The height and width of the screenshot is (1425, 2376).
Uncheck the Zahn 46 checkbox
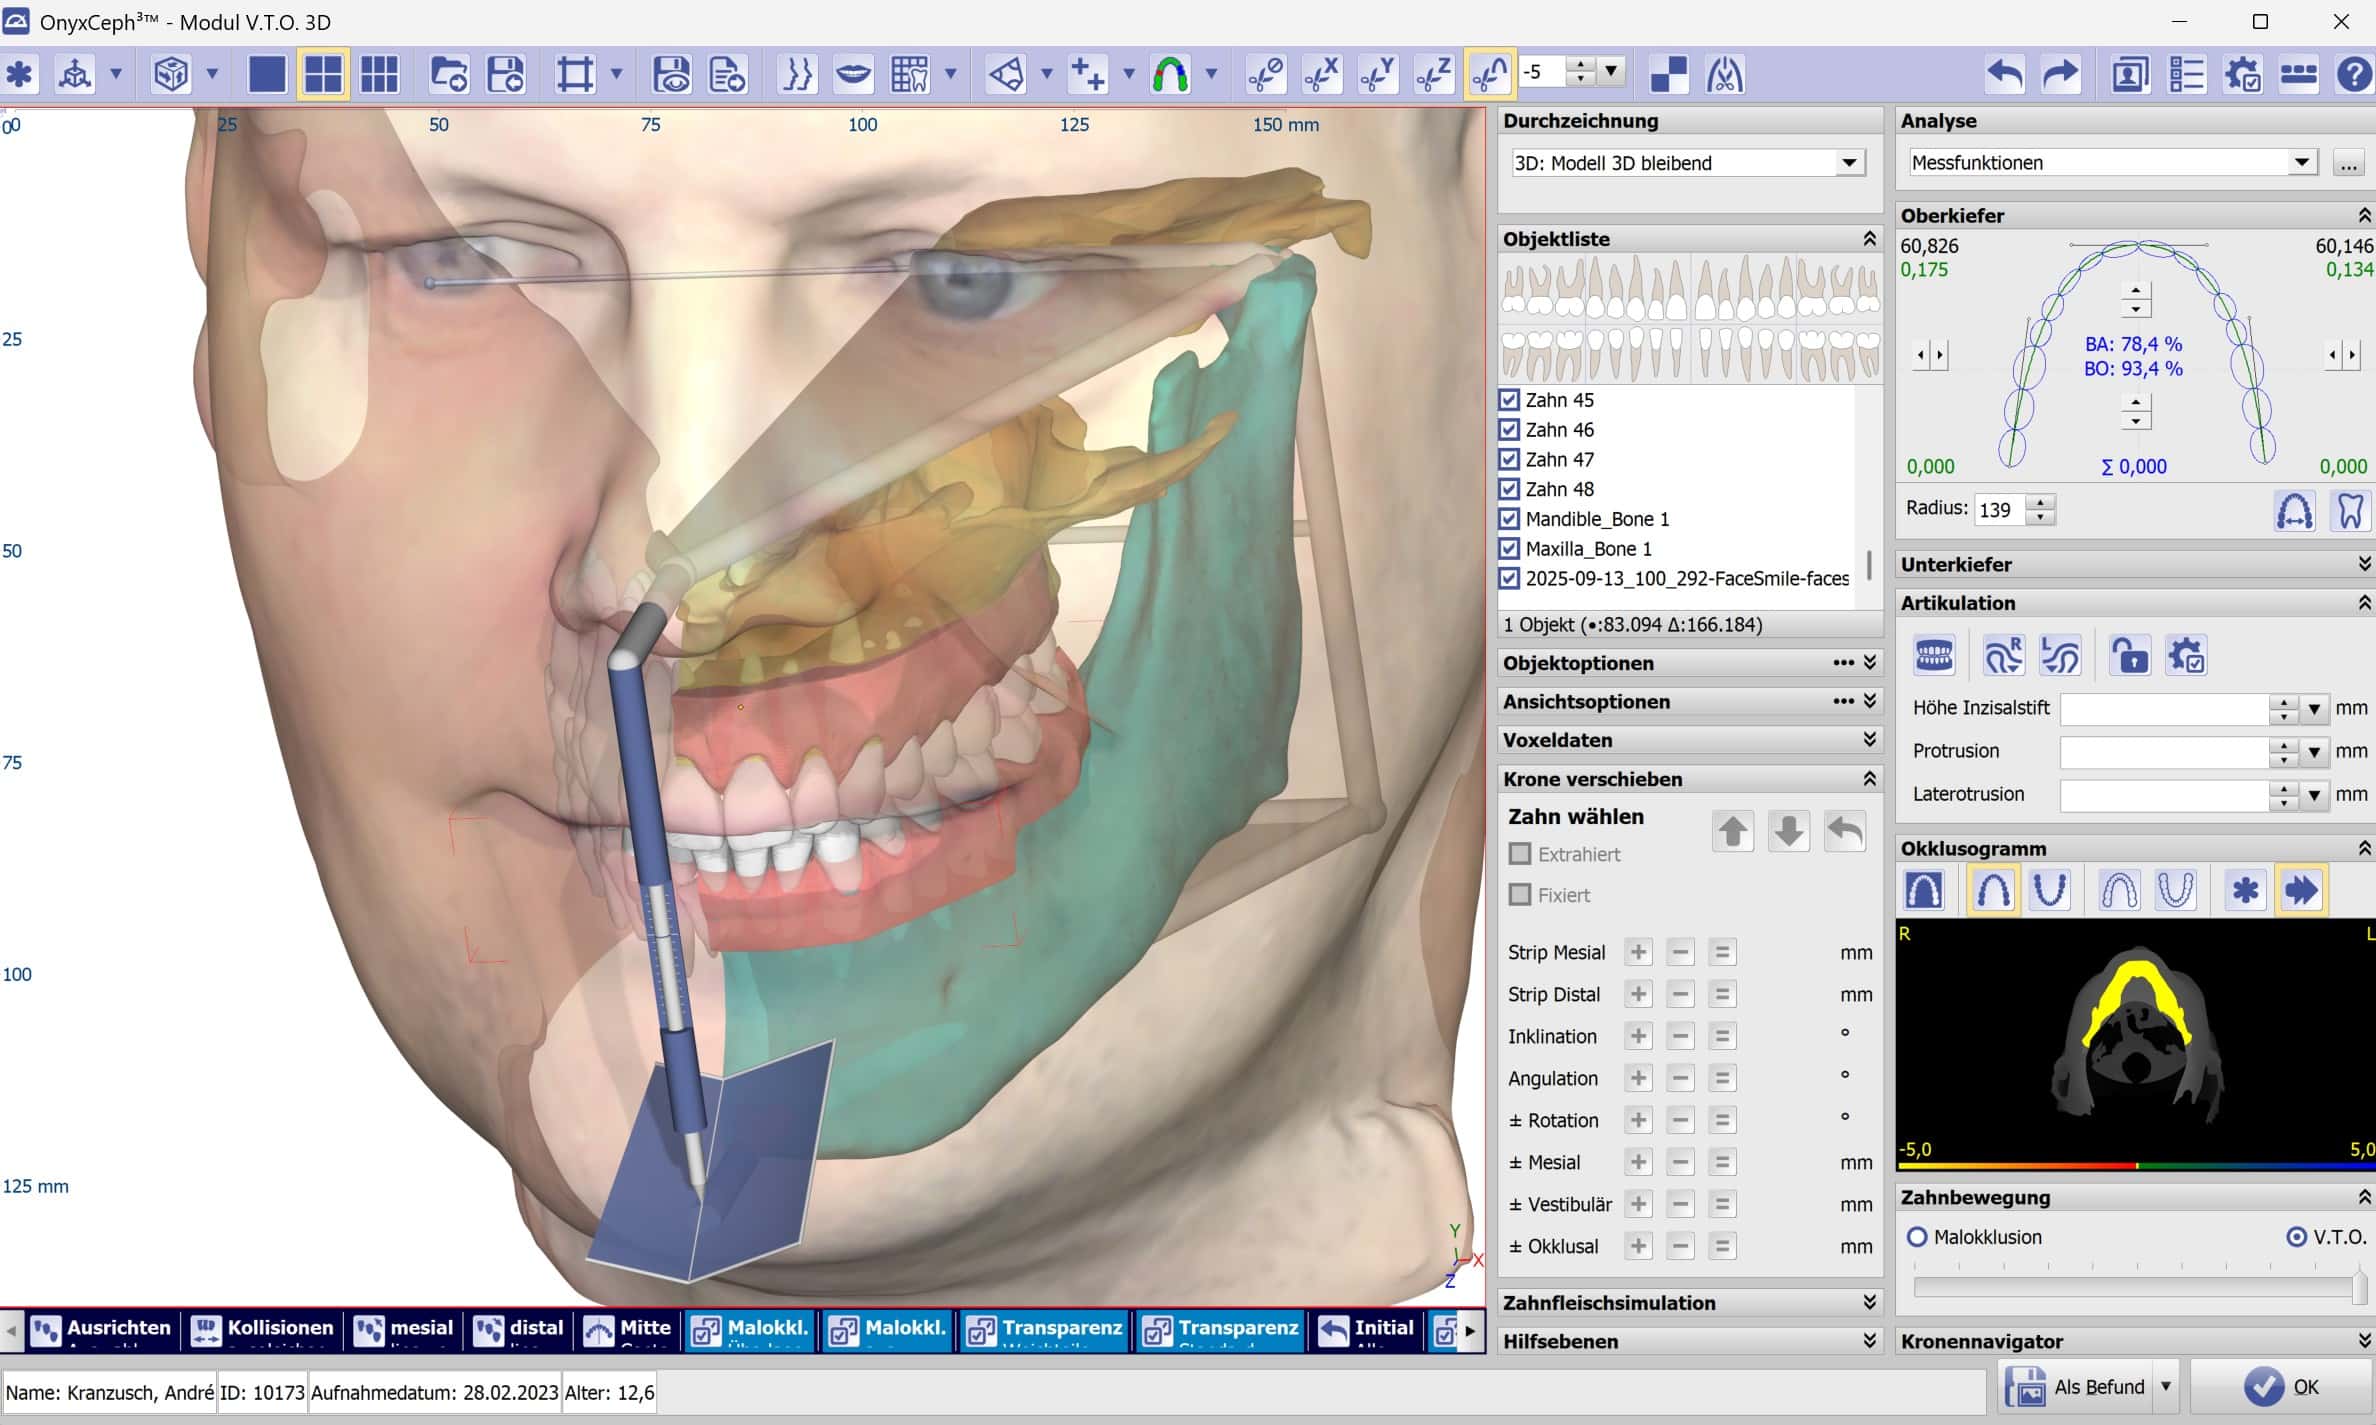tap(1510, 430)
